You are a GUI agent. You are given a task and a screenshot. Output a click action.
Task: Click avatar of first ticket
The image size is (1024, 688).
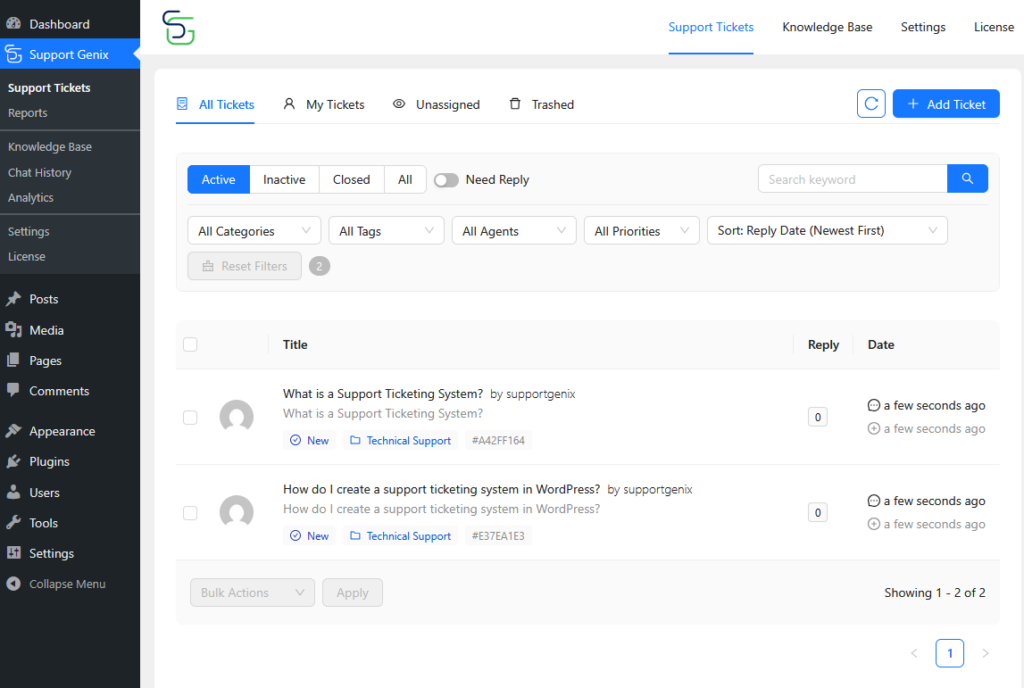[x=236, y=417]
